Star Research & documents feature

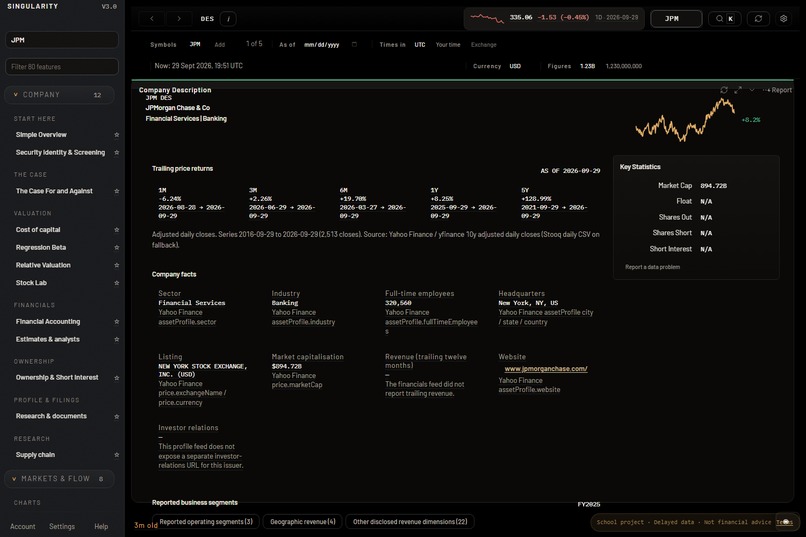click(117, 416)
